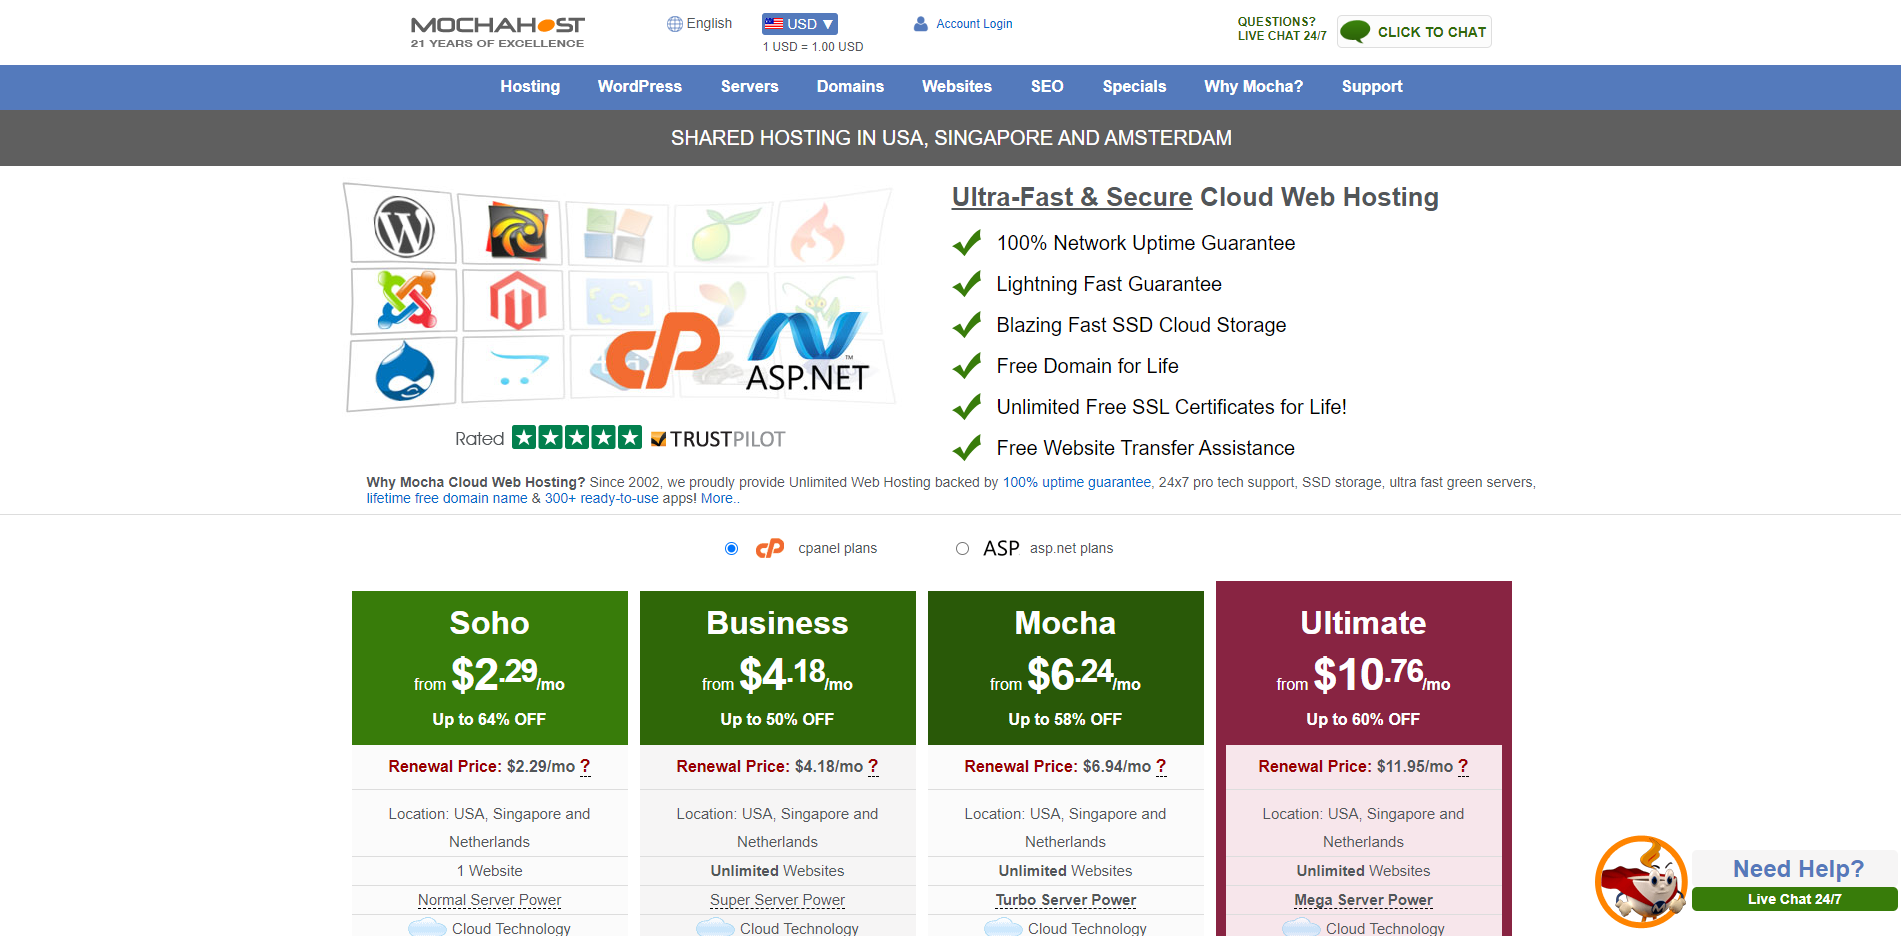The image size is (1901, 936).
Task: Click 'Free Domain for Life' text
Action: tap(1087, 366)
